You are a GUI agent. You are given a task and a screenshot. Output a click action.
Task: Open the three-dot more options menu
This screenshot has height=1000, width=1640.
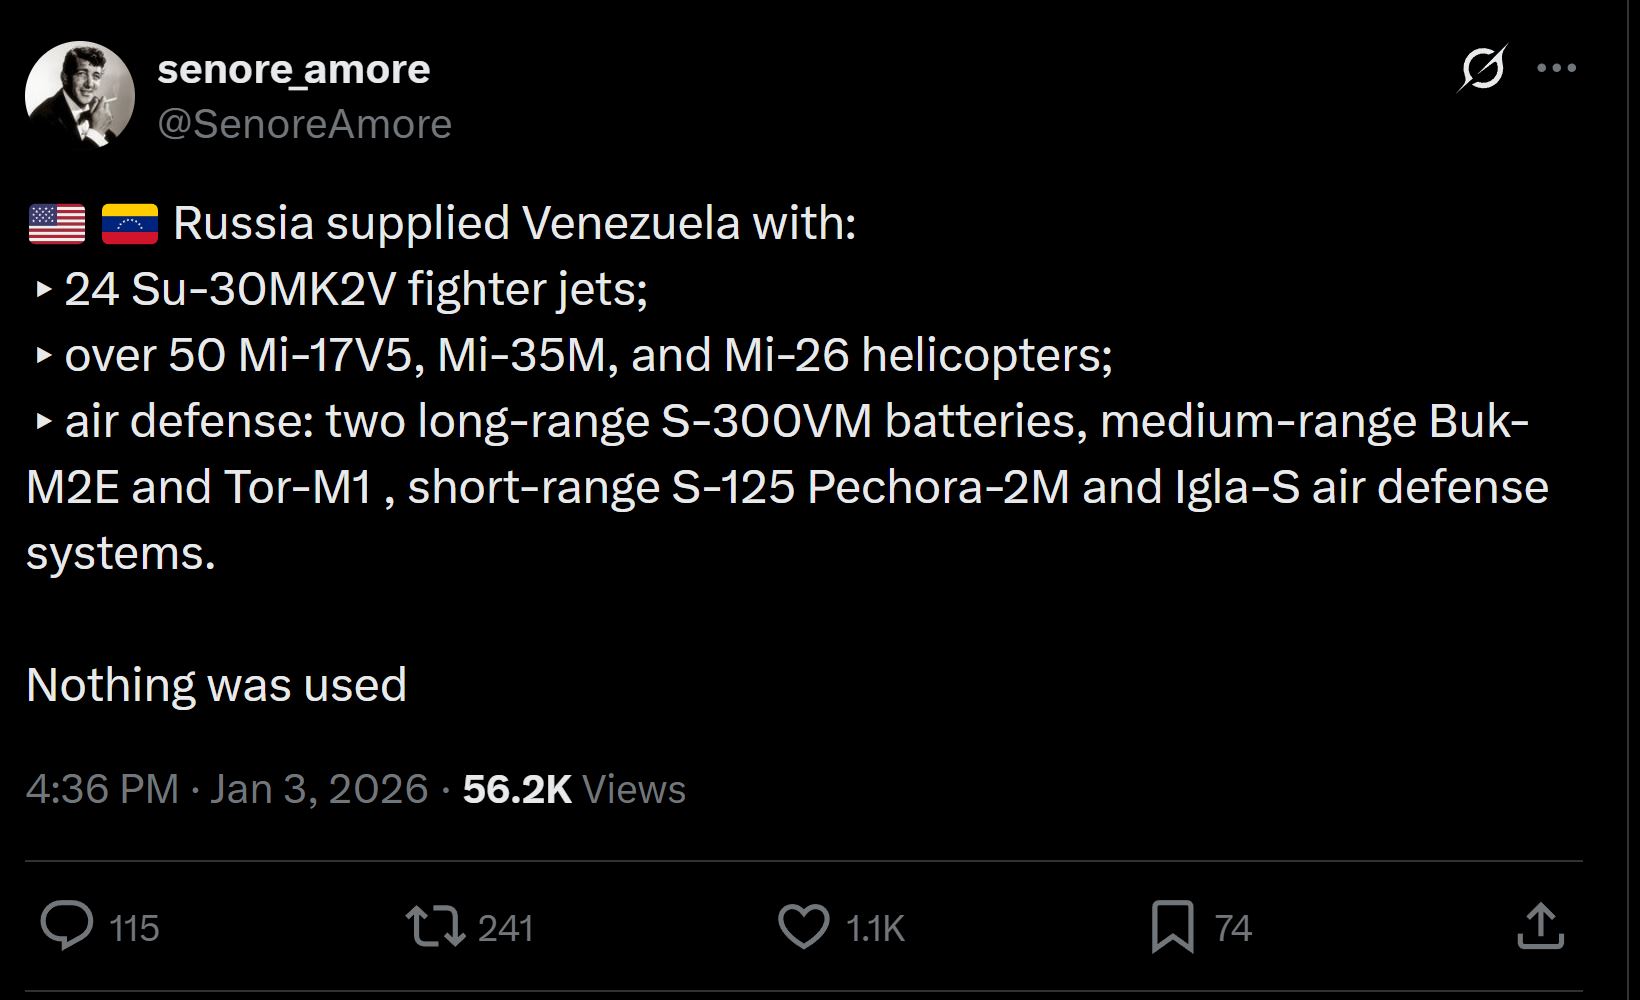(1556, 67)
